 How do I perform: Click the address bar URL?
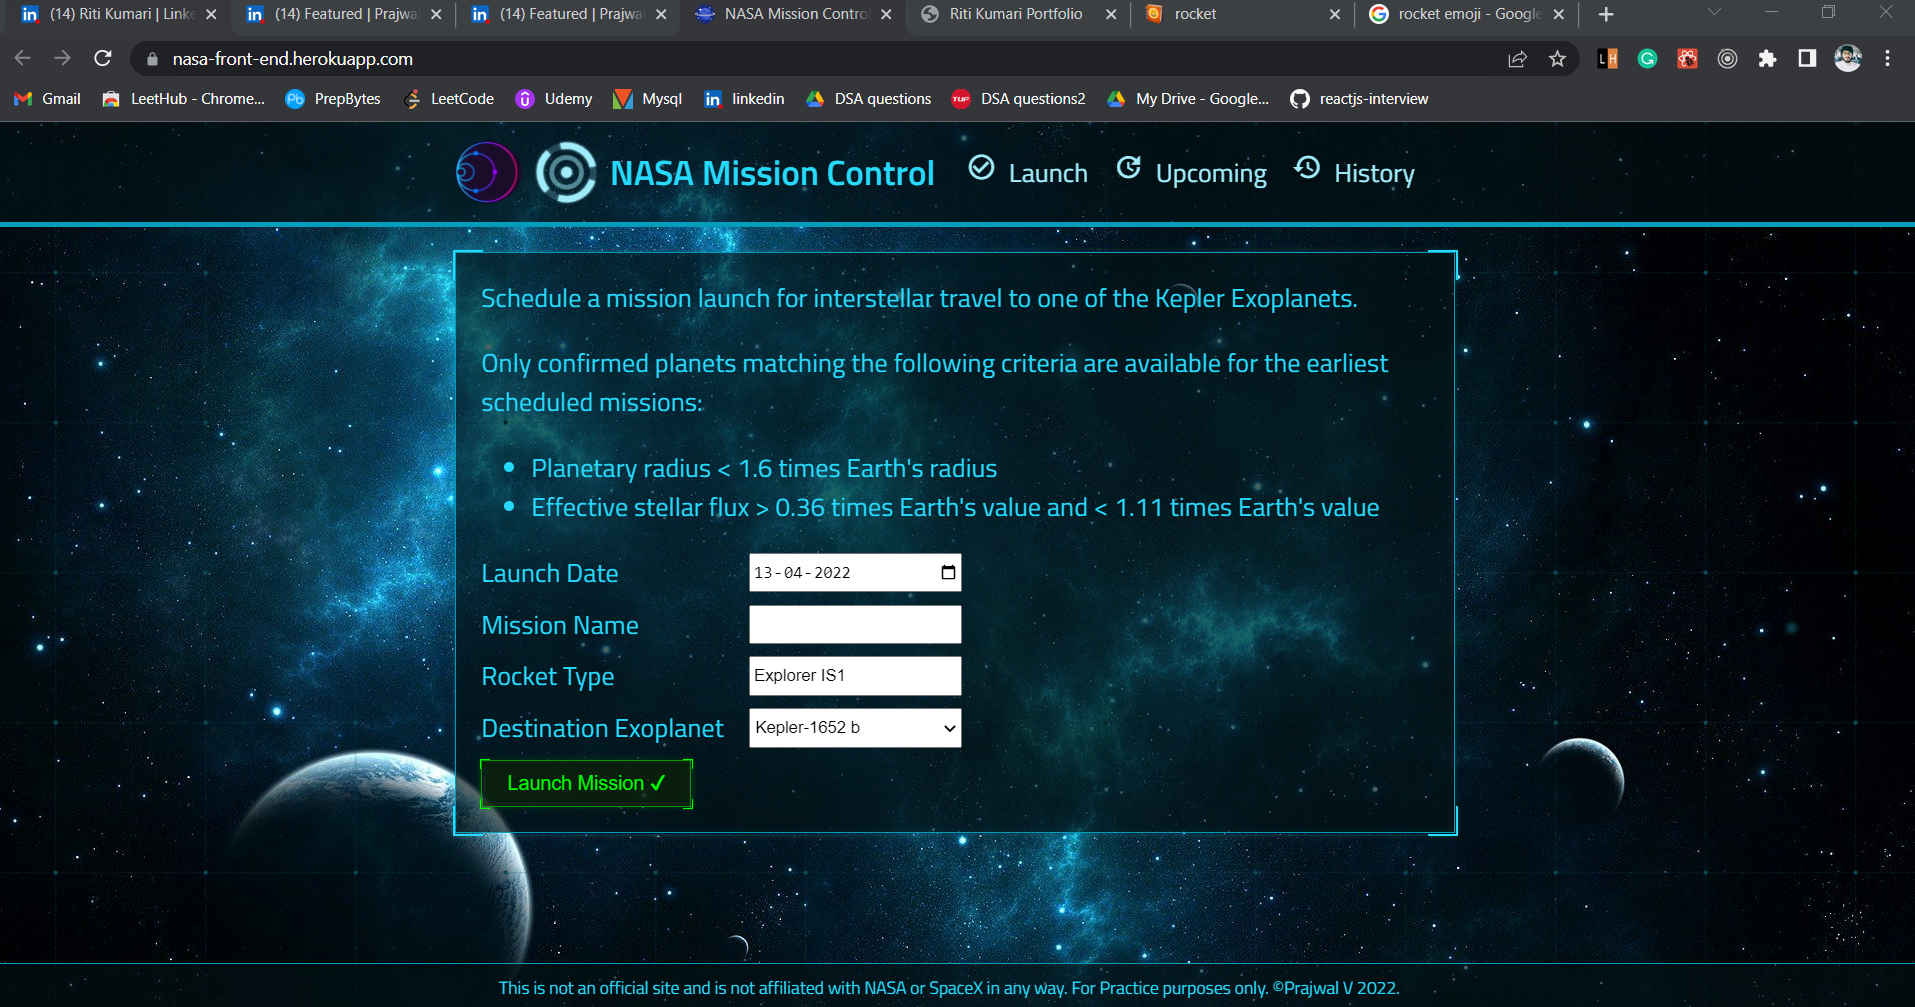[x=293, y=59]
